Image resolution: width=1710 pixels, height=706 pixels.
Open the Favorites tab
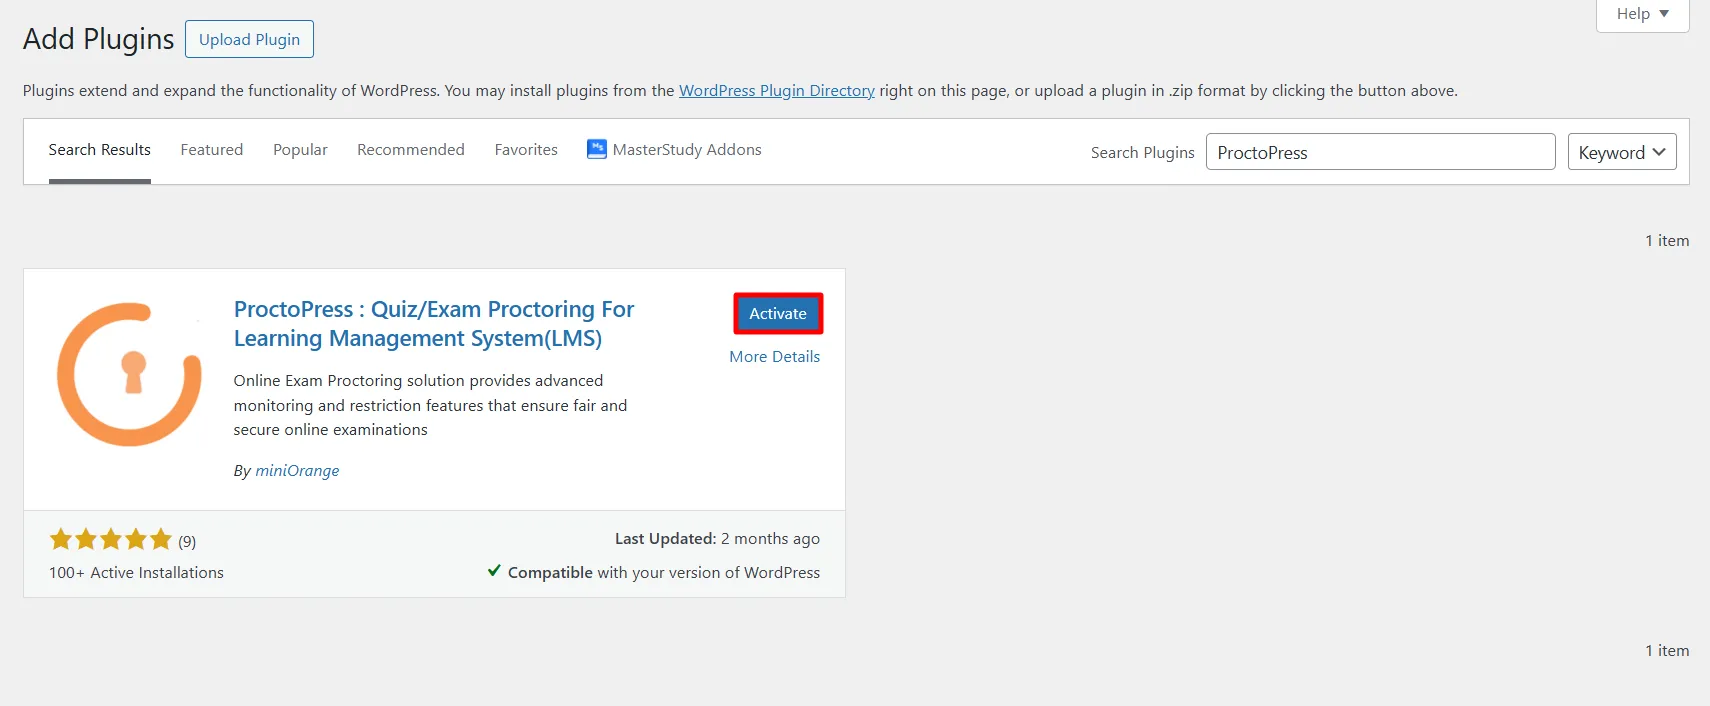(x=526, y=150)
